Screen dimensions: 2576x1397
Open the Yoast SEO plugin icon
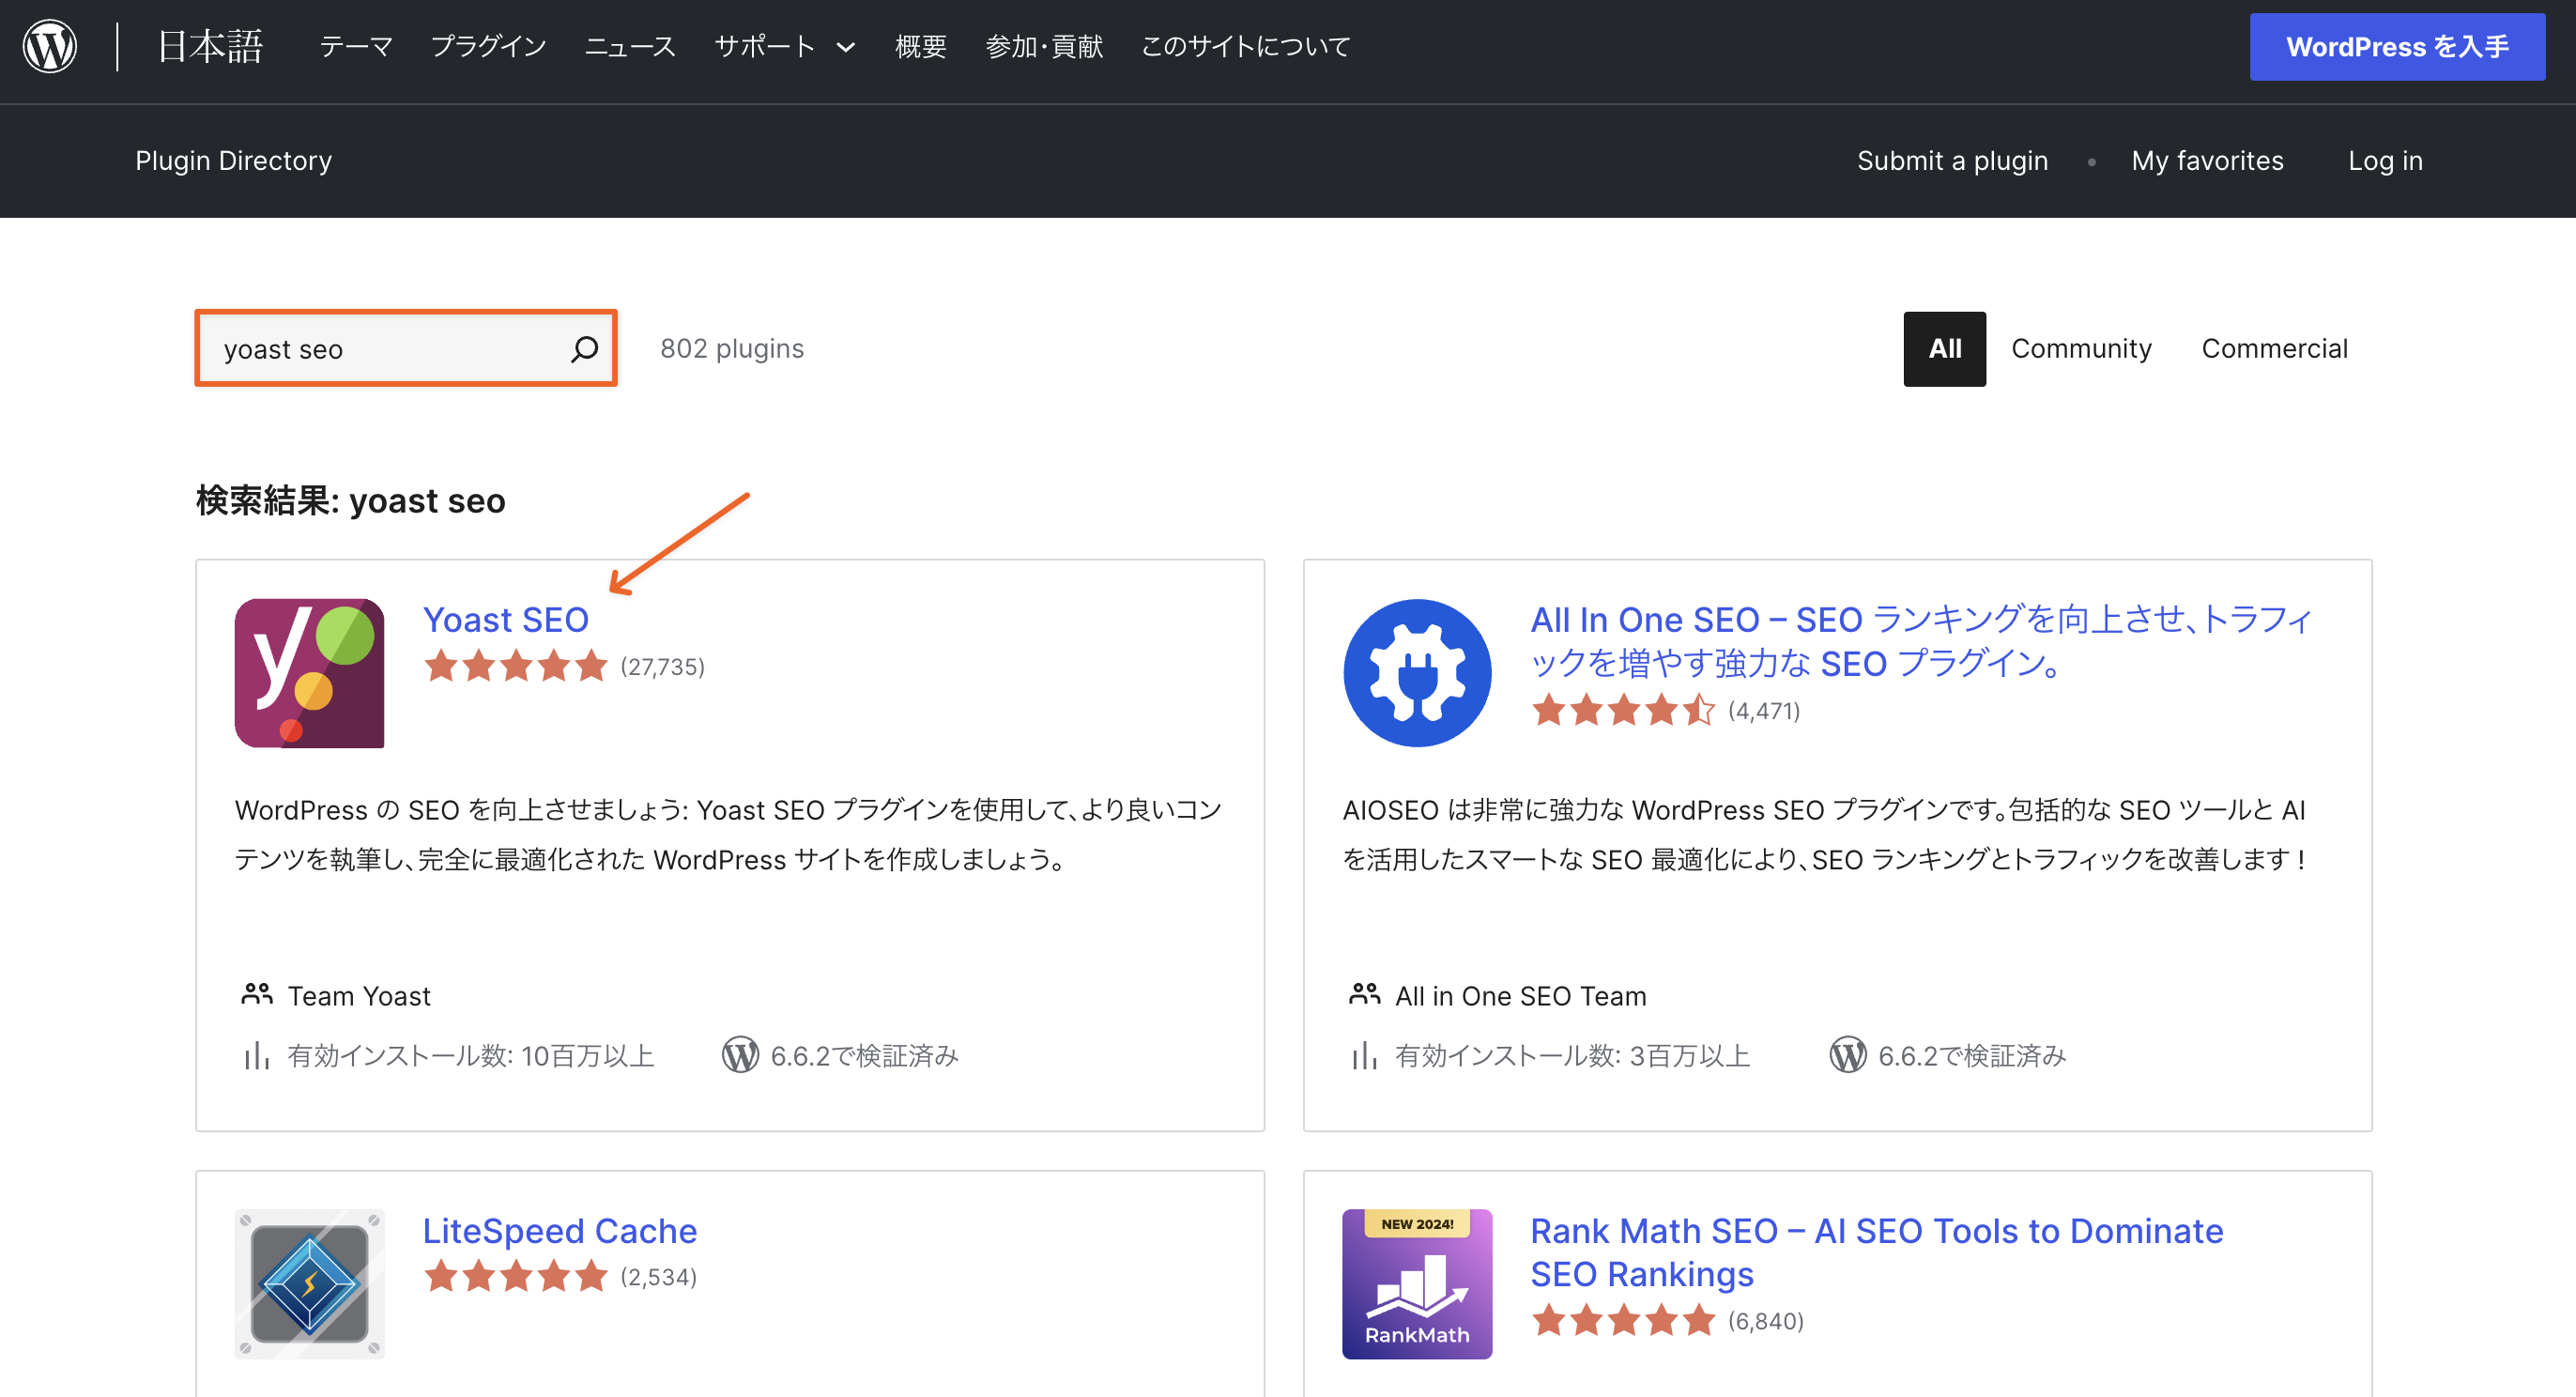coord(309,673)
